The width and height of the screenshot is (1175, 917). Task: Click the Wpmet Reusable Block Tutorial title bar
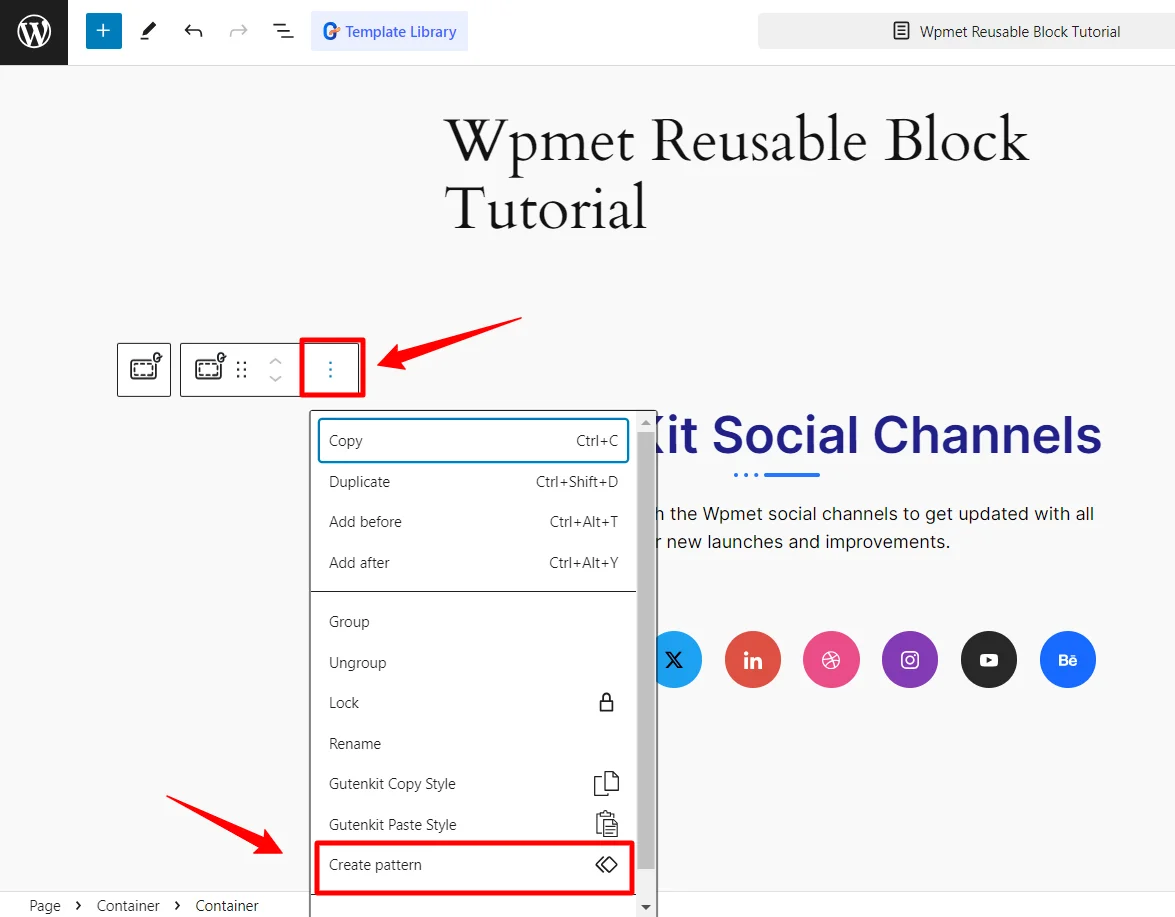point(966,31)
